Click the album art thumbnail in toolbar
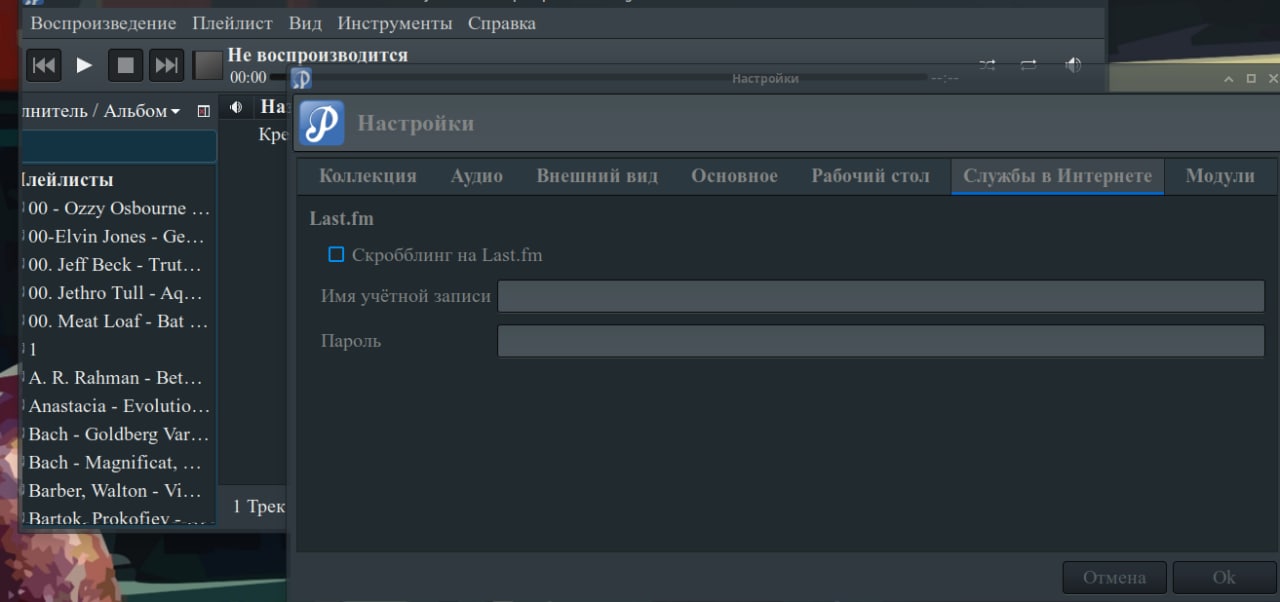Screen dimensions: 1280x602 tap(207, 66)
